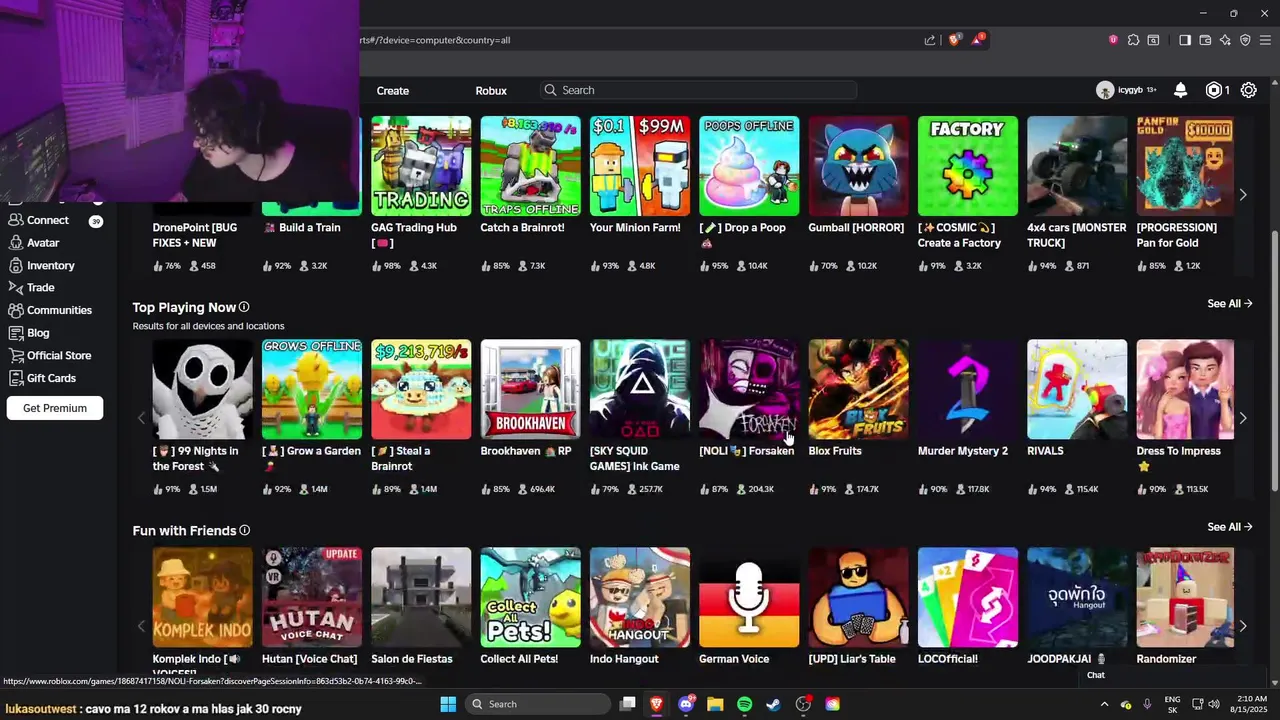Screen dimensions: 1280x720
Task: Open Discord from the taskbar
Action: [686, 704]
